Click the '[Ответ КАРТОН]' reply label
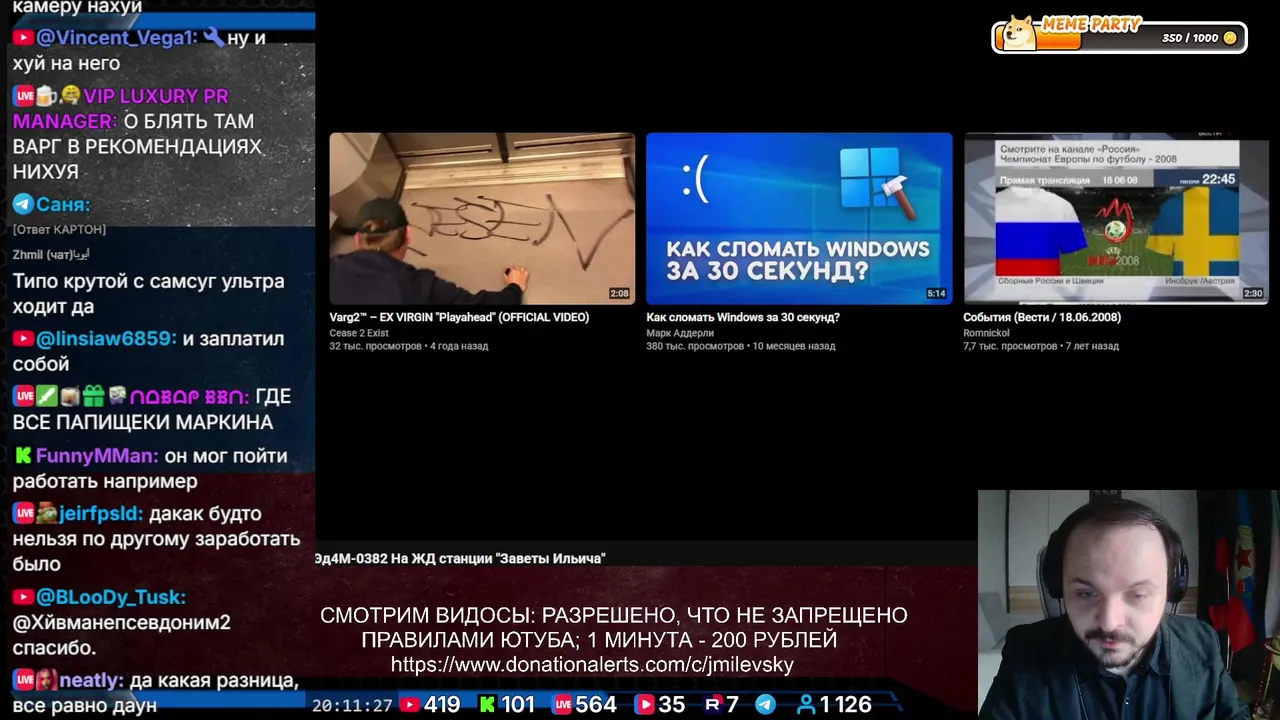1280x720 pixels. tap(59, 229)
